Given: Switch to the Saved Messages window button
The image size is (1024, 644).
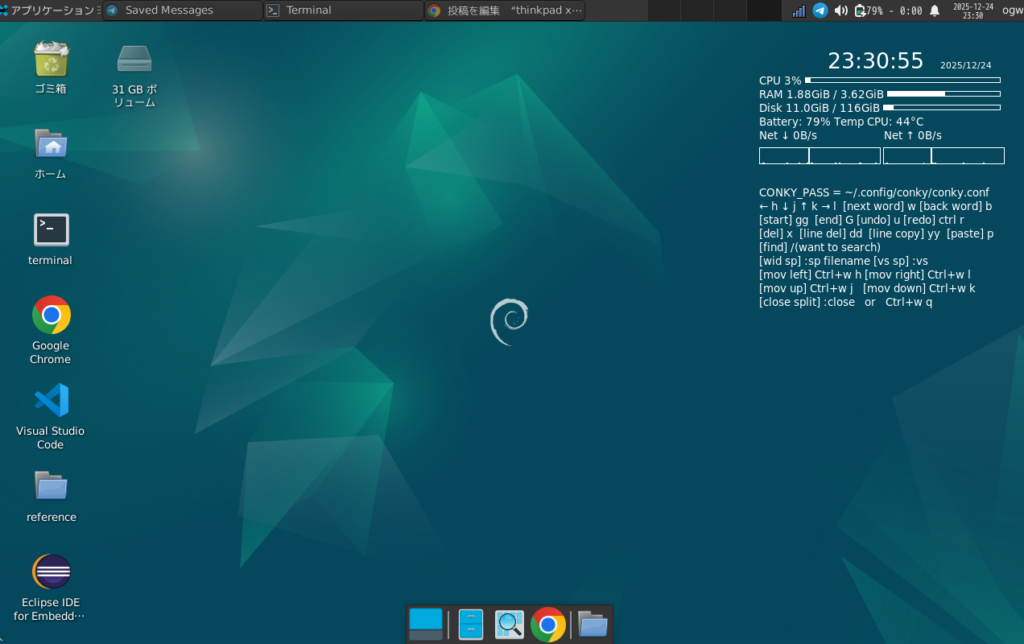Looking at the screenshot, I should (182, 11).
